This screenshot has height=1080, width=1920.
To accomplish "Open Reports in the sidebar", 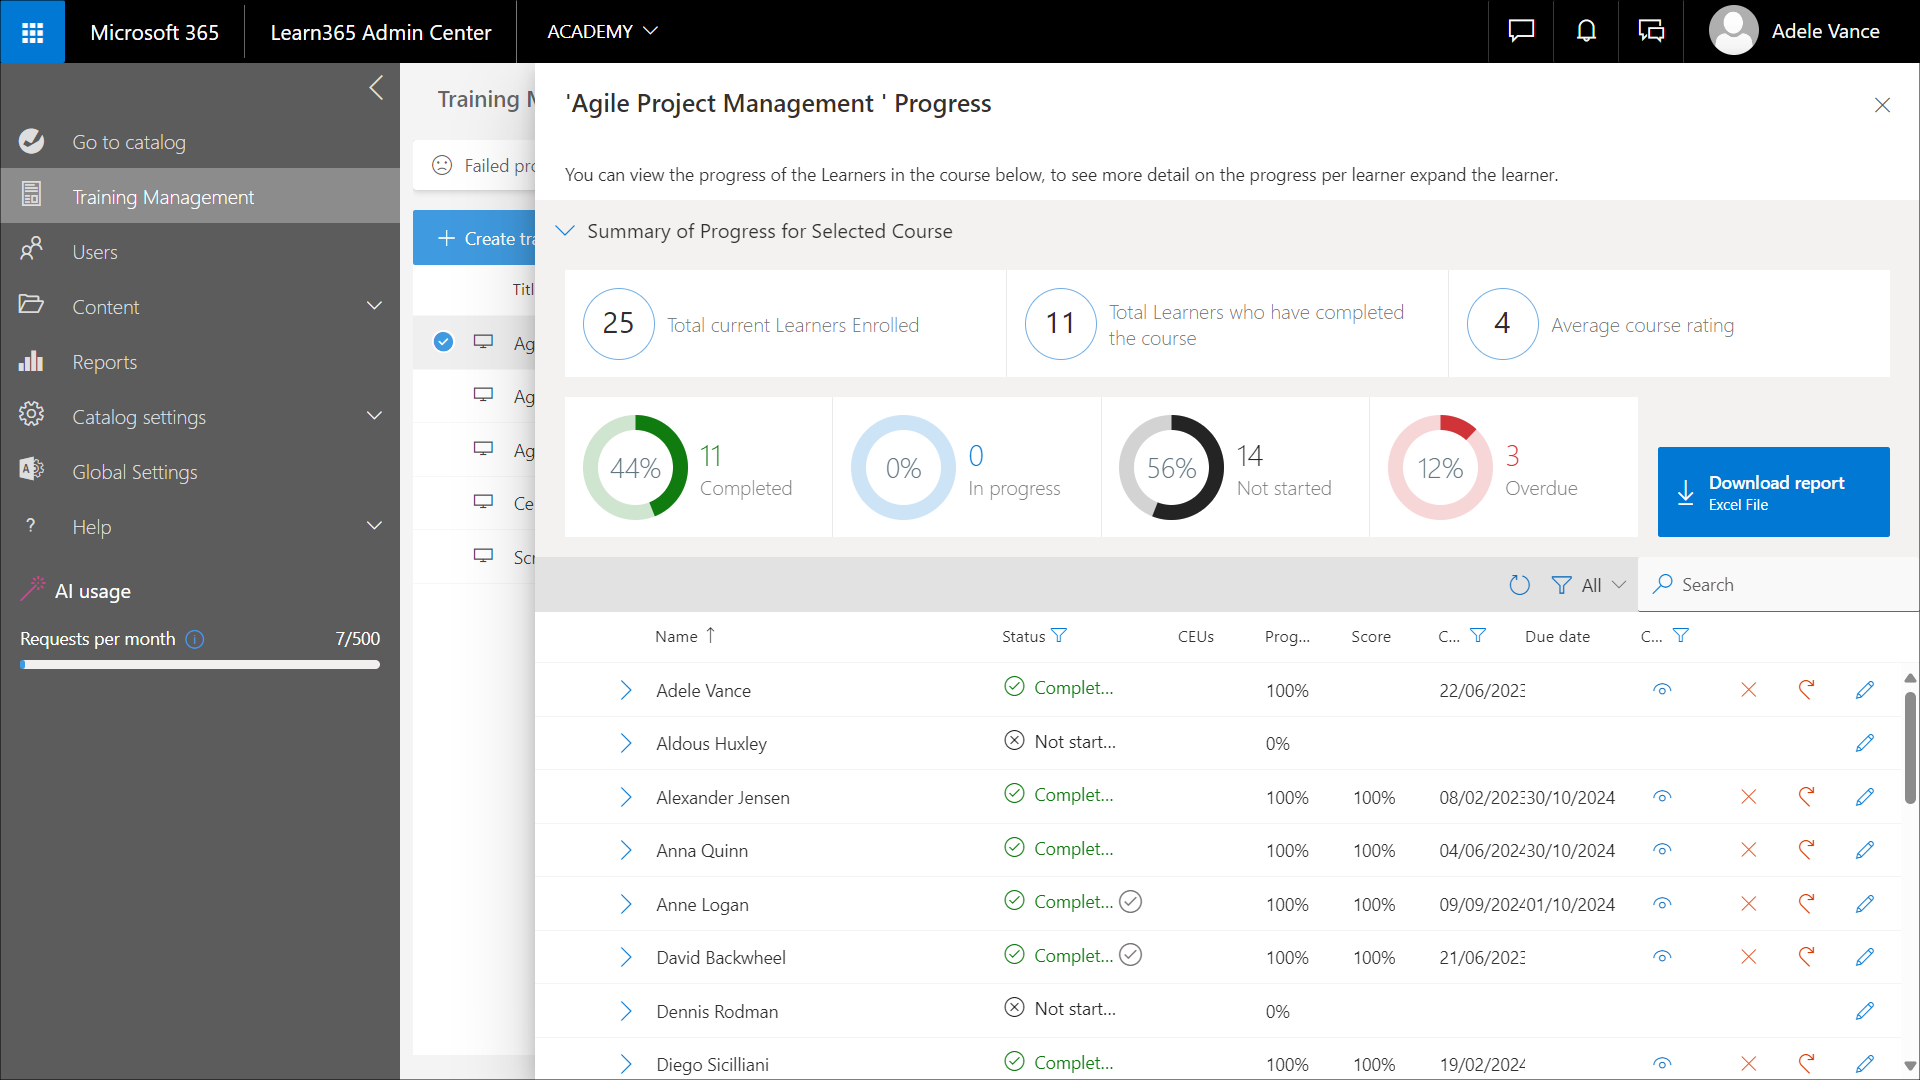I will 104,362.
